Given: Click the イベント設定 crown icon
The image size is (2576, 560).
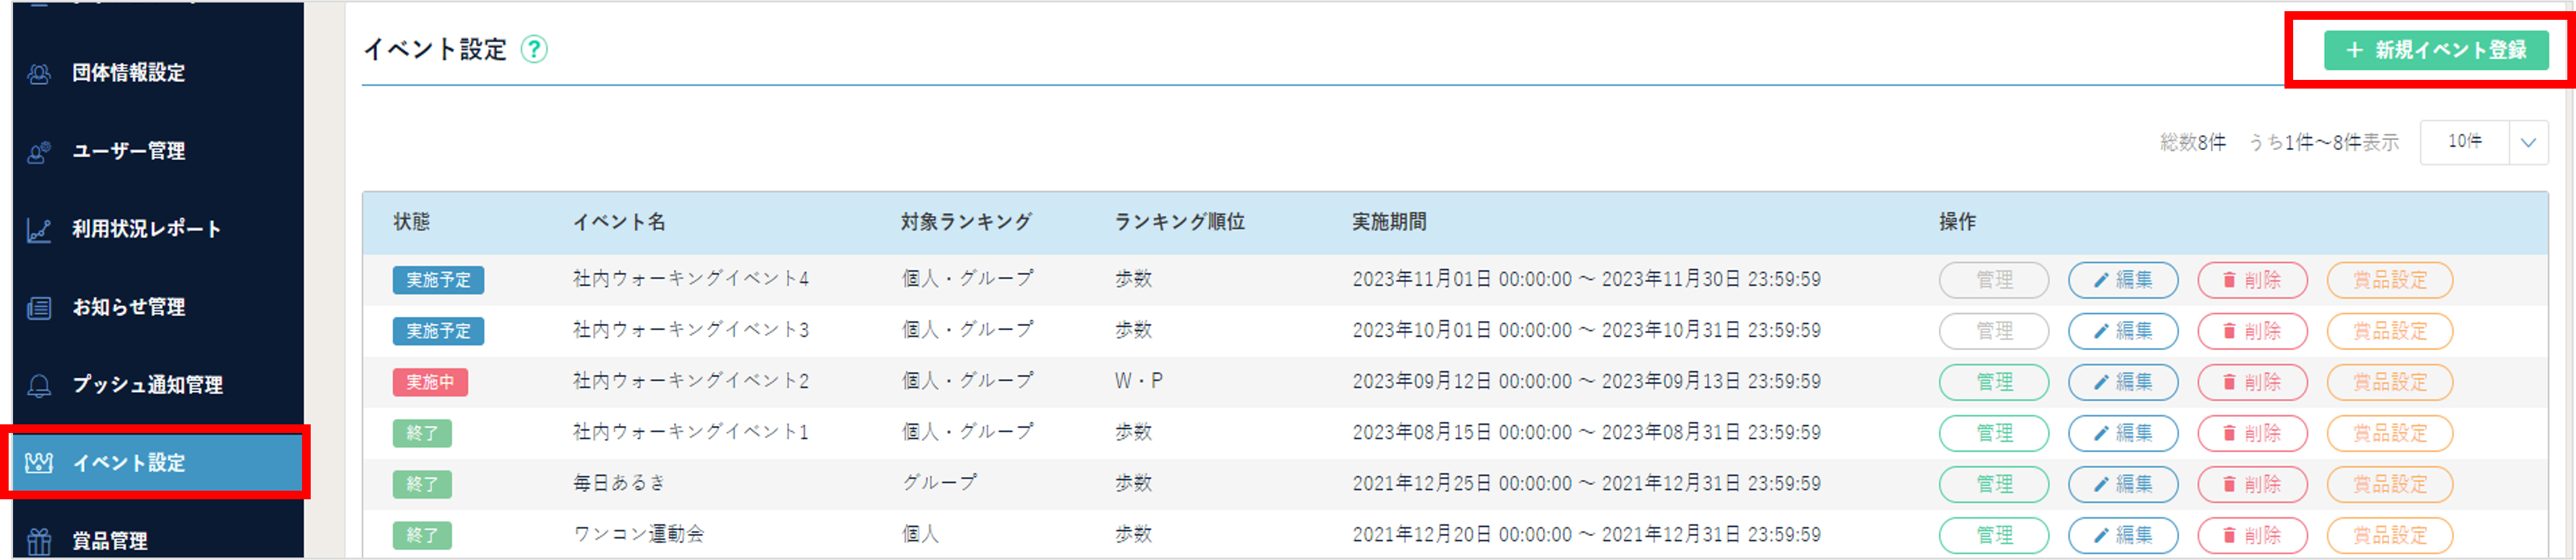Looking at the screenshot, I should pyautogui.click(x=39, y=463).
